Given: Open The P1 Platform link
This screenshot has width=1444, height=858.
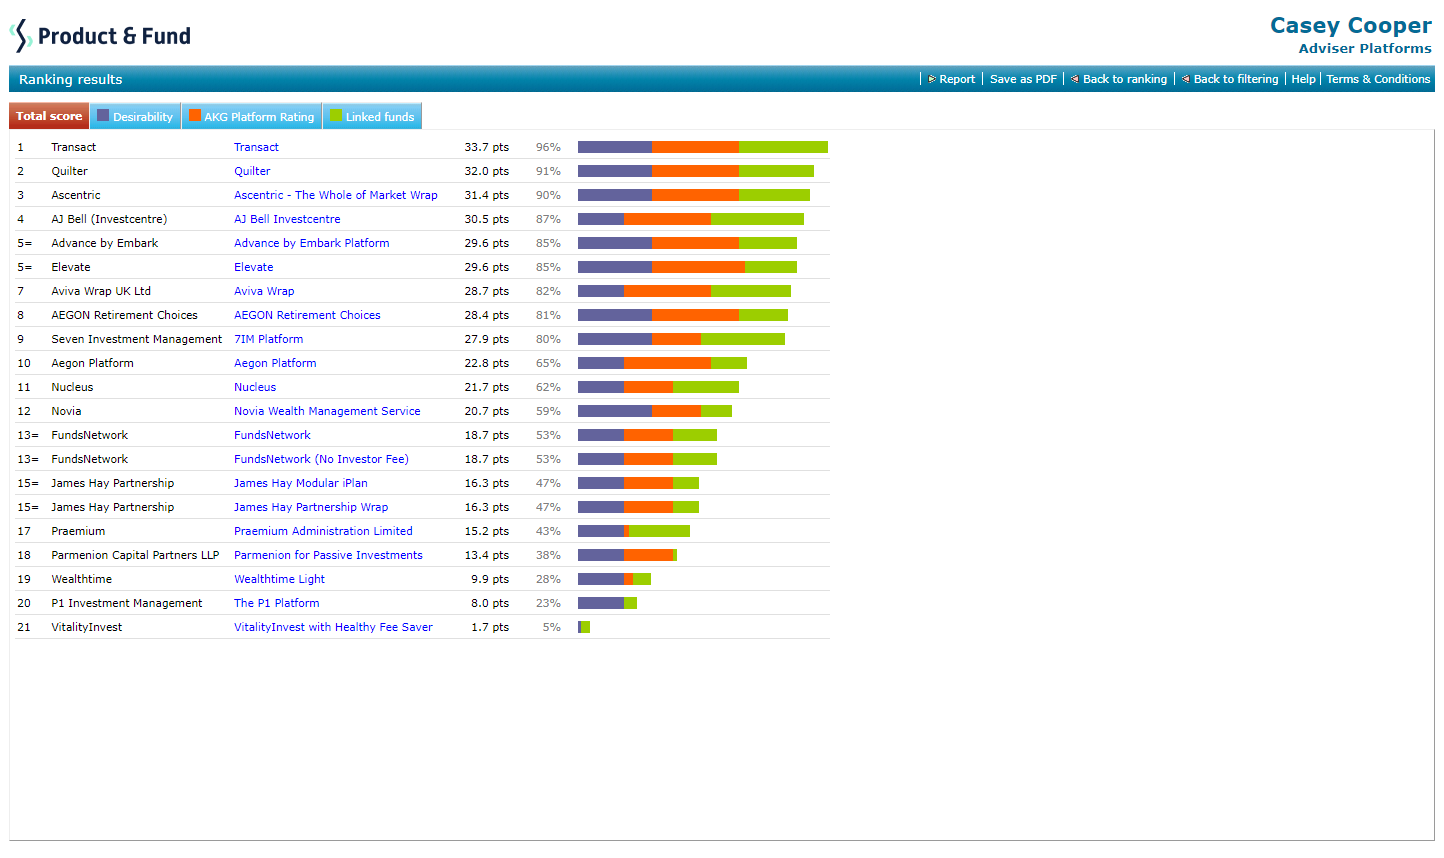Looking at the screenshot, I should (x=277, y=603).
